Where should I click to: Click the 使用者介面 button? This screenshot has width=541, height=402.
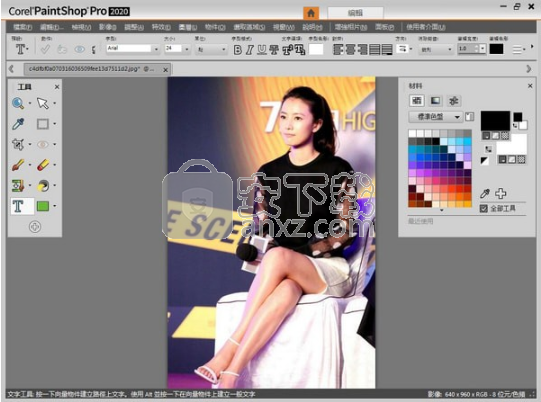coord(425,27)
